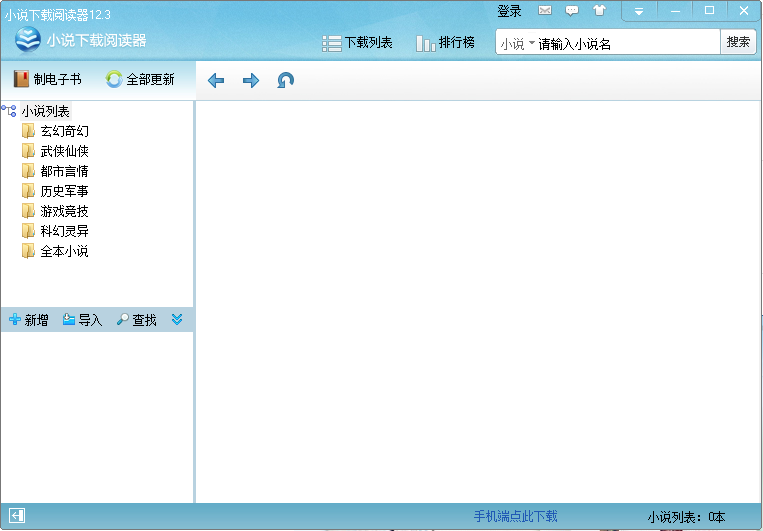Open the 排行榜 rankings

(x=445, y=43)
